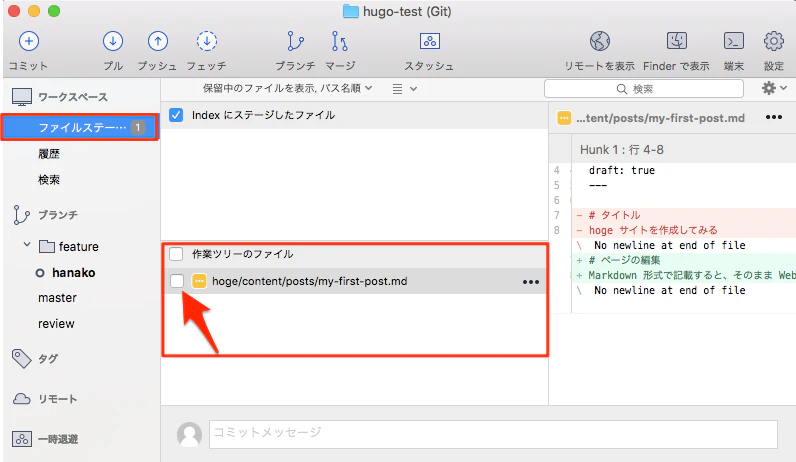Image resolution: width=796 pixels, height=462 pixels.
Task: Click the タグ tag icon in sidebar
Action: coord(21,358)
